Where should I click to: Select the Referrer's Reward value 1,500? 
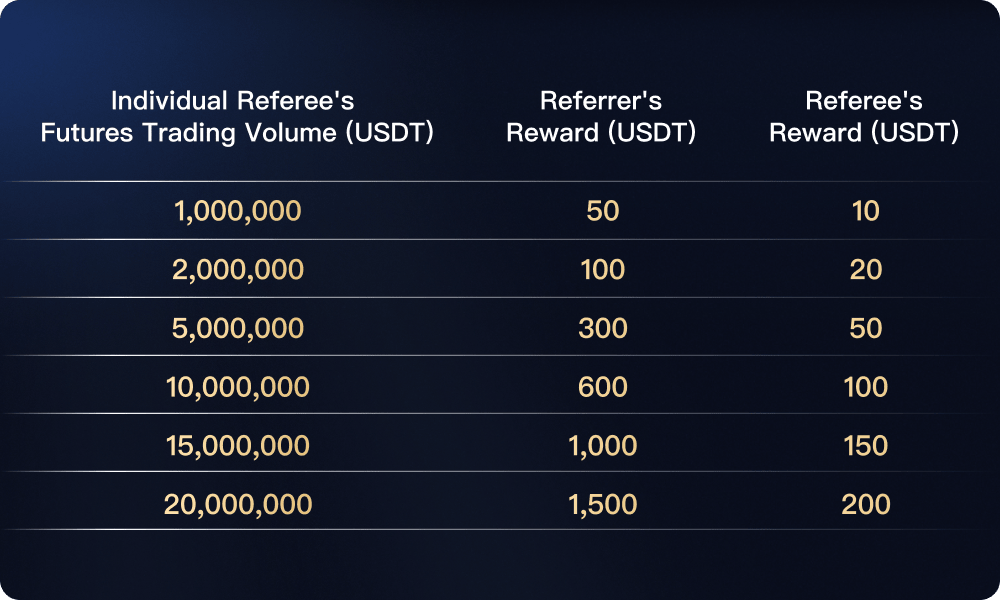(x=602, y=504)
